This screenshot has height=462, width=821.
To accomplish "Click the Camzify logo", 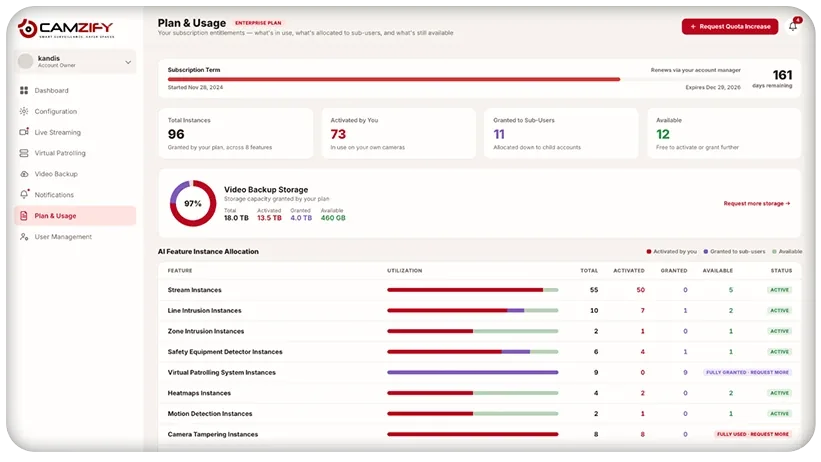I will 65,28.
